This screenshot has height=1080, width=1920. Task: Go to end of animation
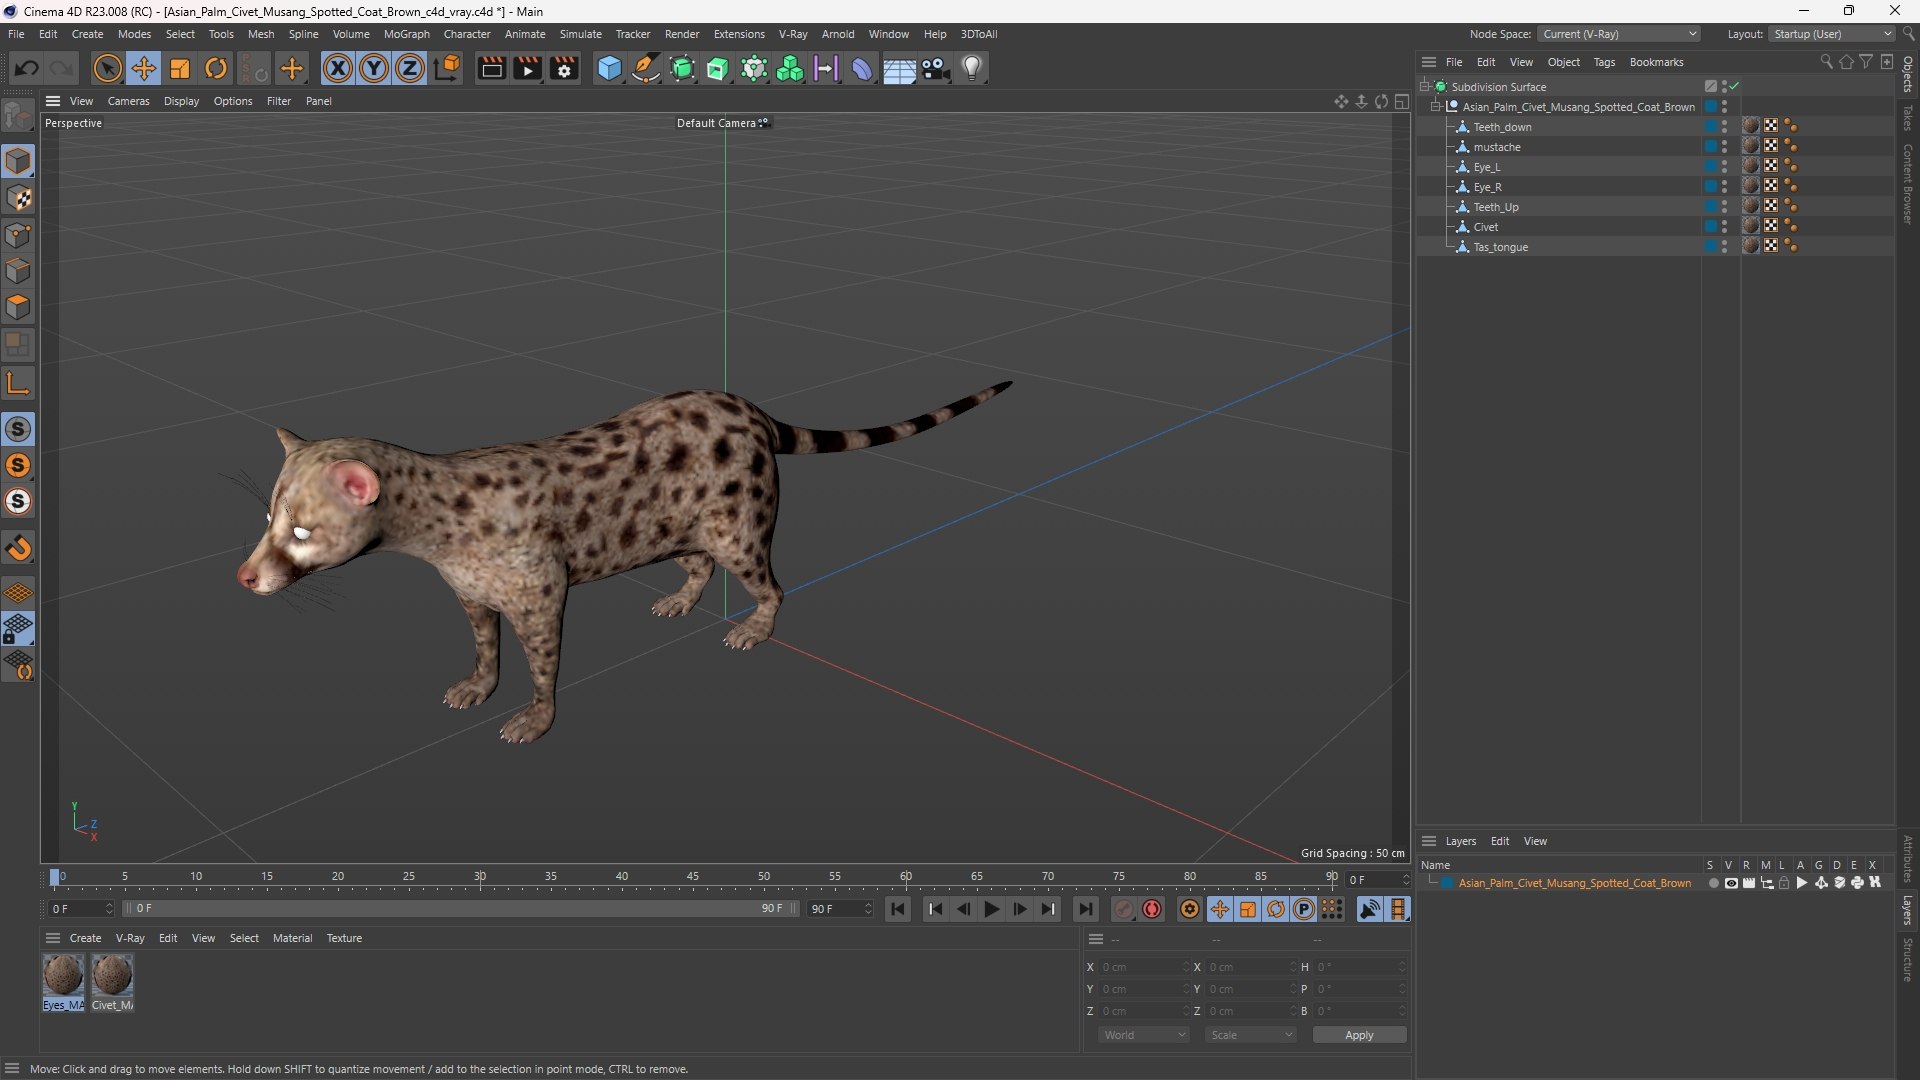1085,909
